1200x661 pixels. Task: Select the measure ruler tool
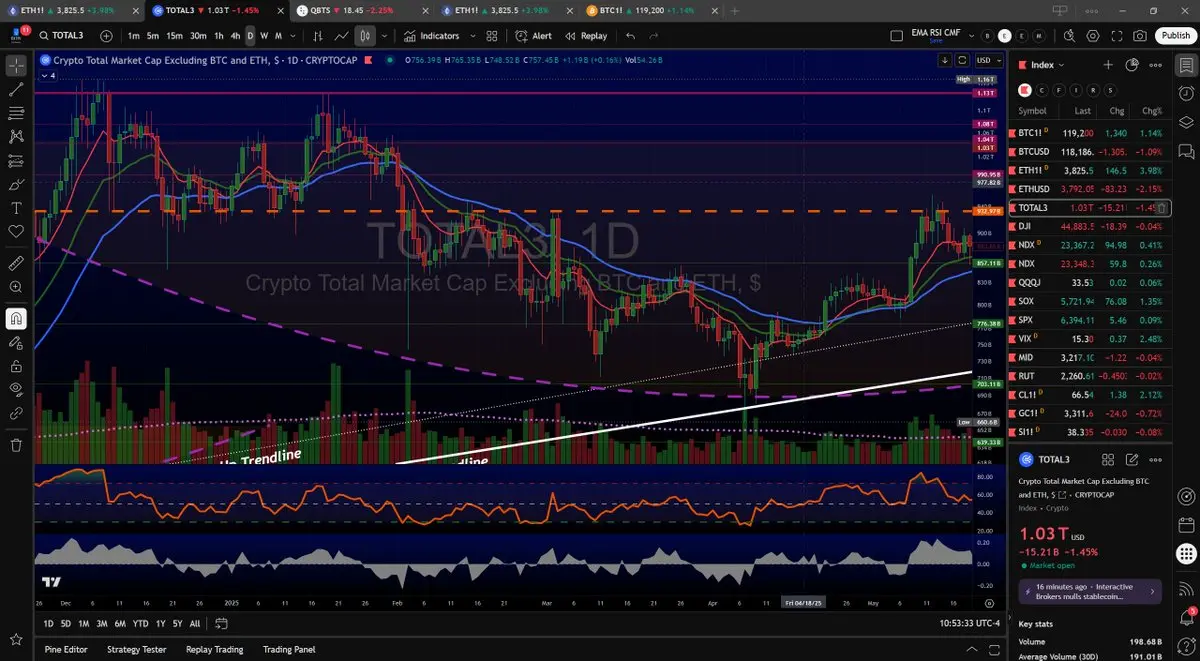pyautogui.click(x=16, y=264)
